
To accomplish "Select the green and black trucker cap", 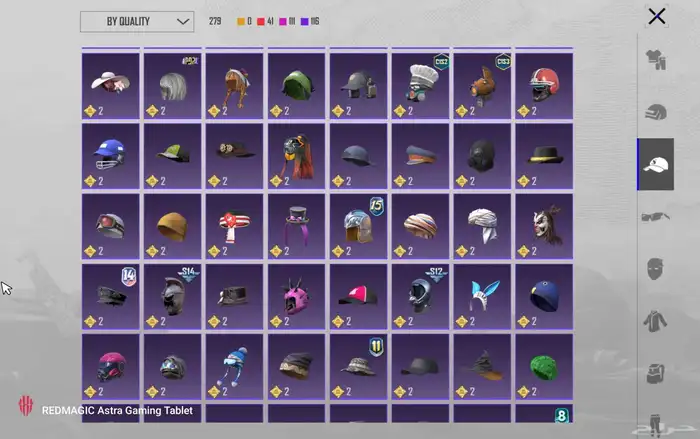I will pos(173,156).
